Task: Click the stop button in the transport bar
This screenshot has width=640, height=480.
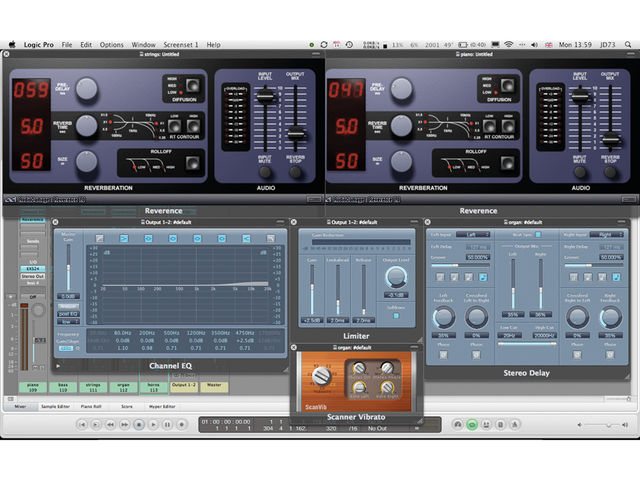Action: tap(139, 424)
